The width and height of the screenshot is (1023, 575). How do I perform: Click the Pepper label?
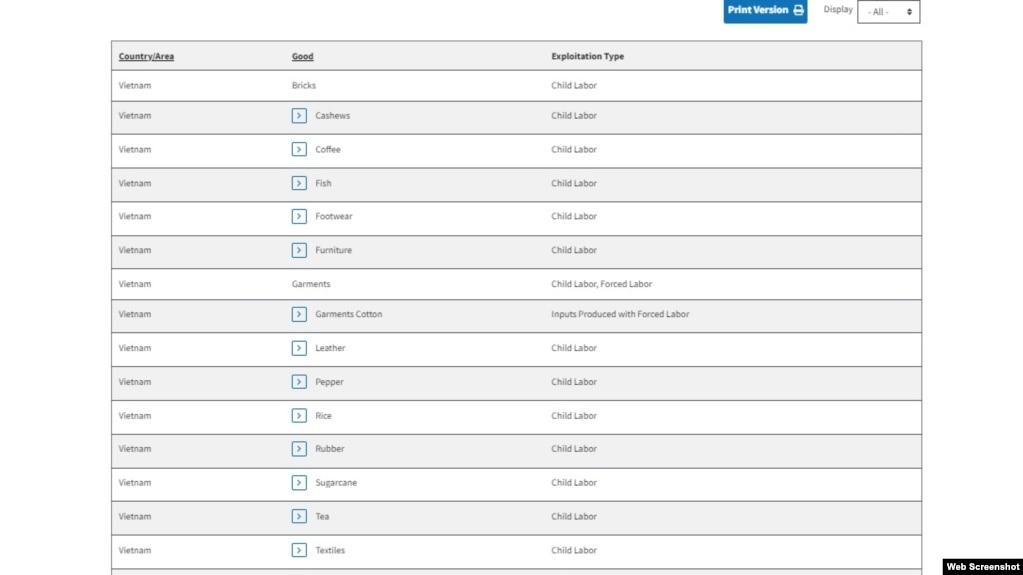tap(329, 382)
